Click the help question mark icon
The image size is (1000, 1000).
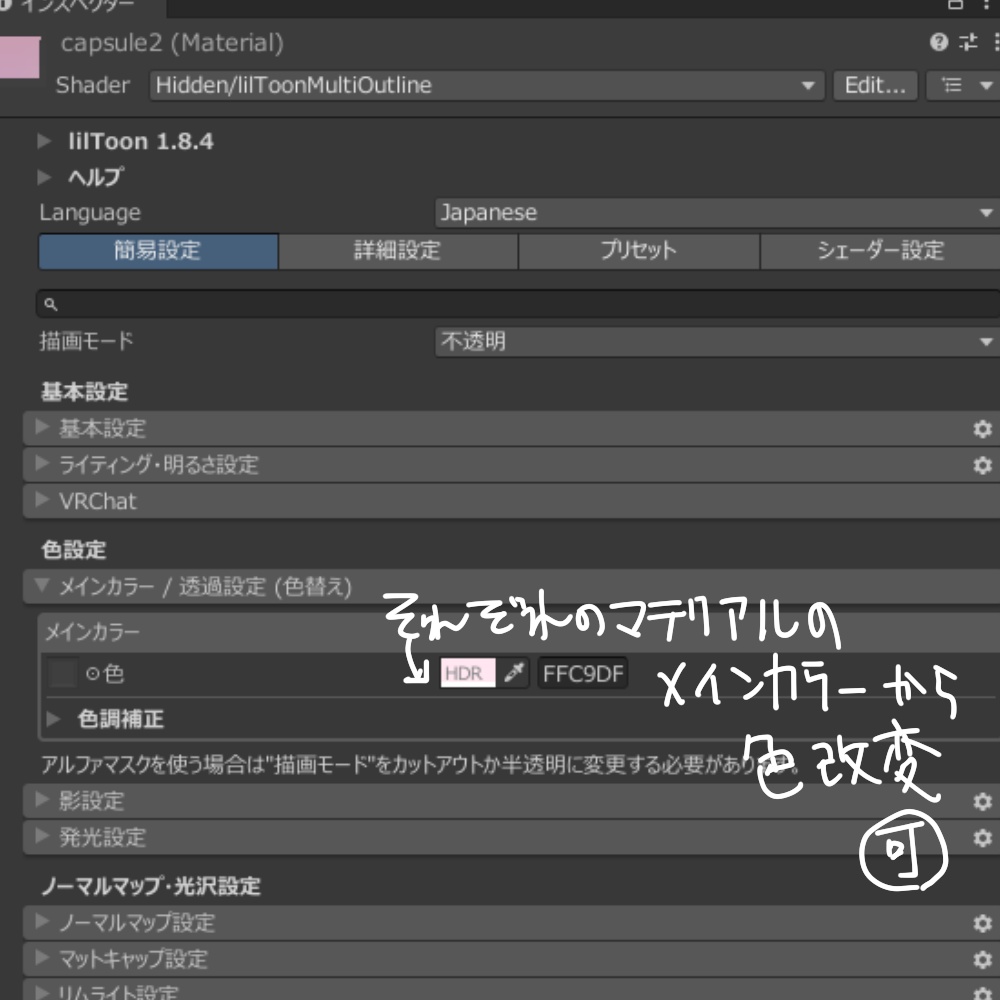[x=938, y=43]
